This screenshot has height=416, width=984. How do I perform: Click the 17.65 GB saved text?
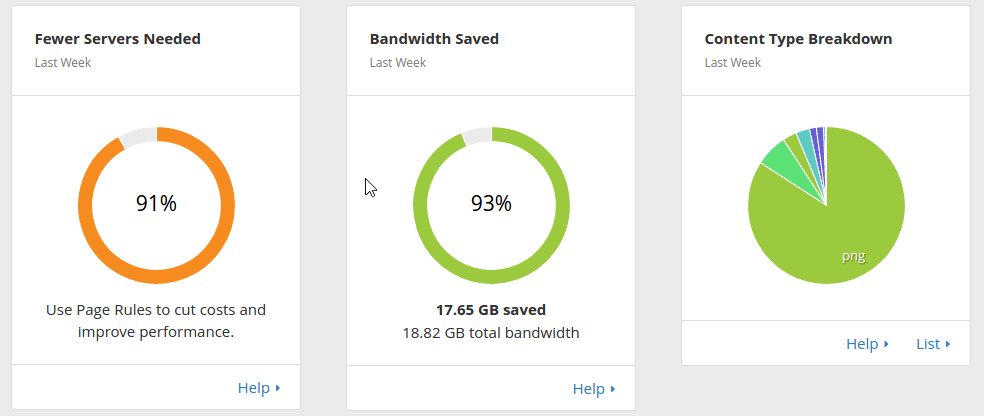click(491, 310)
